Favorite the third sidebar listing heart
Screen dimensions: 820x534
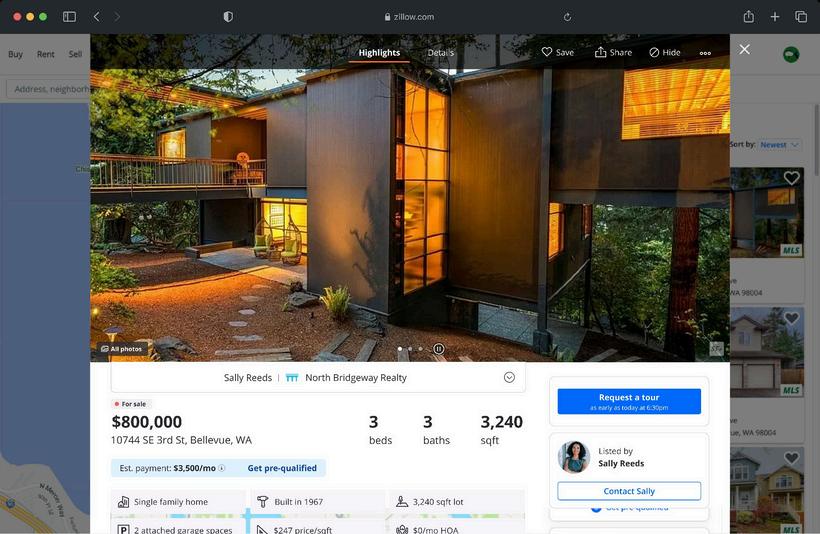(791, 458)
